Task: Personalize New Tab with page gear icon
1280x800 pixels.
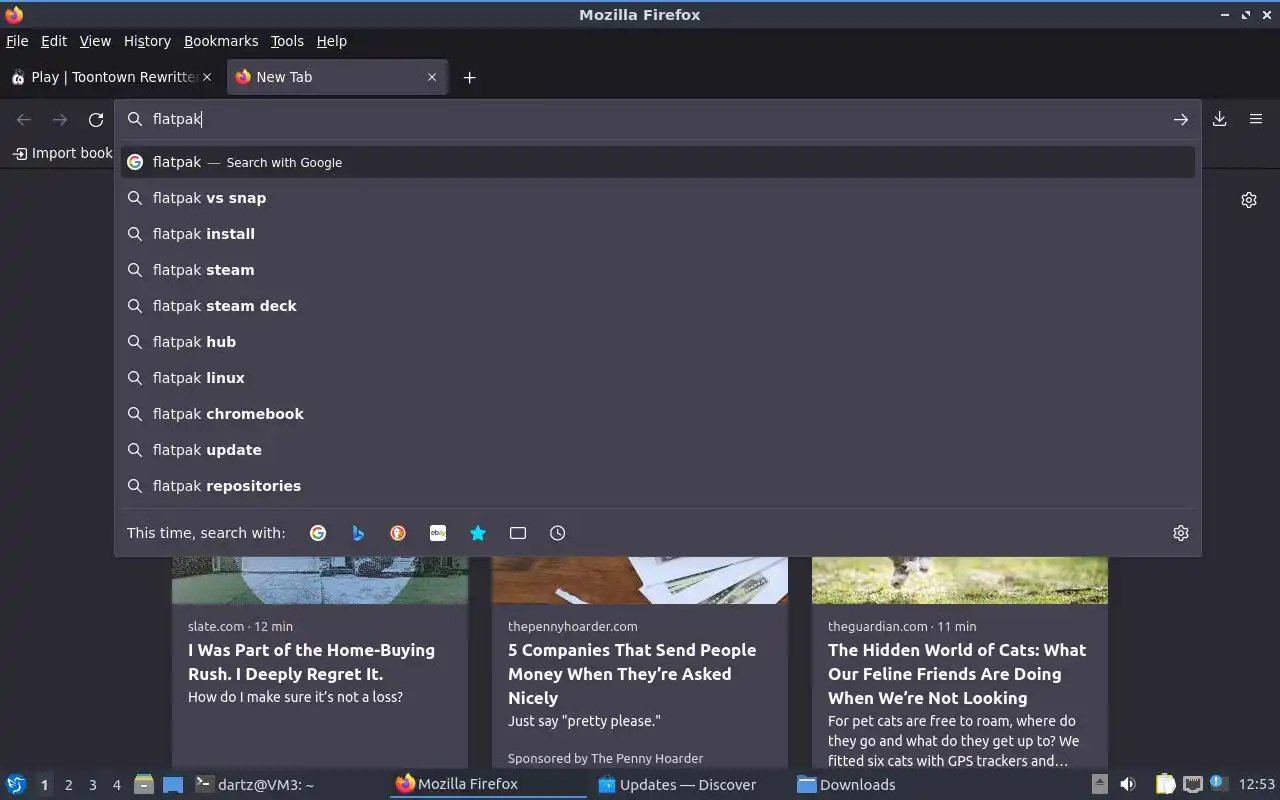Action: tap(1249, 200)
